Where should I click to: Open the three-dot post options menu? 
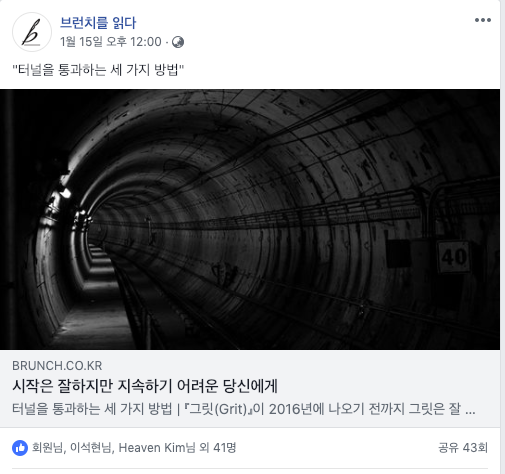pyautogui.click(x=483, y=20)
